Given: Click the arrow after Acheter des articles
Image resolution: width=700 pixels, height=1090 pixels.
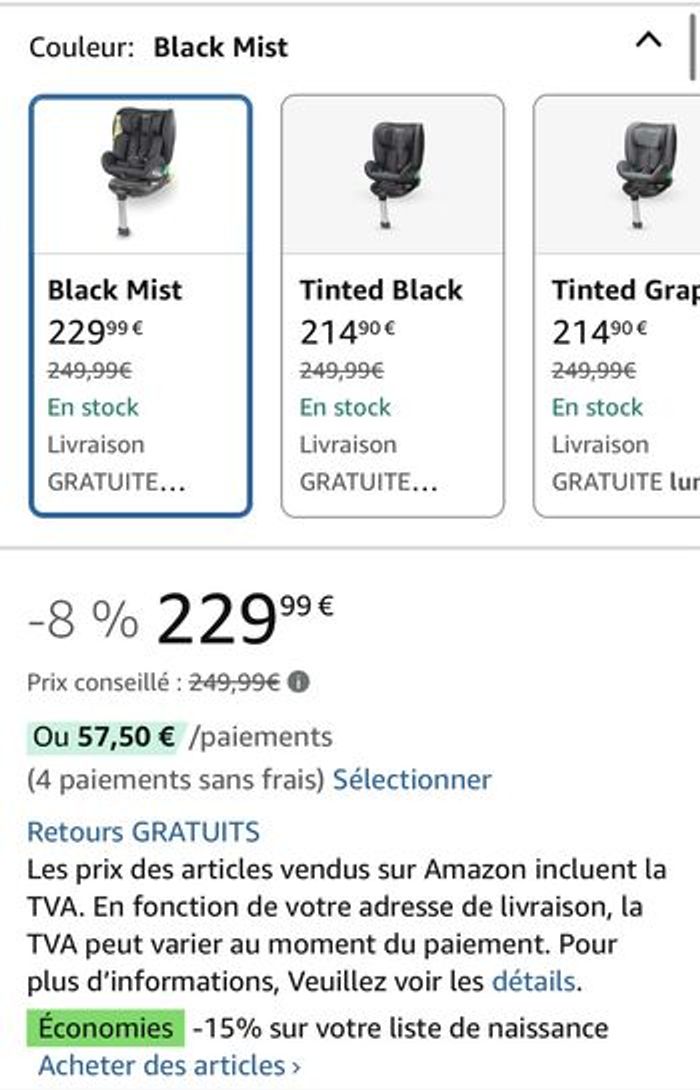Looking at the screenshot, I should (296, 1067).
